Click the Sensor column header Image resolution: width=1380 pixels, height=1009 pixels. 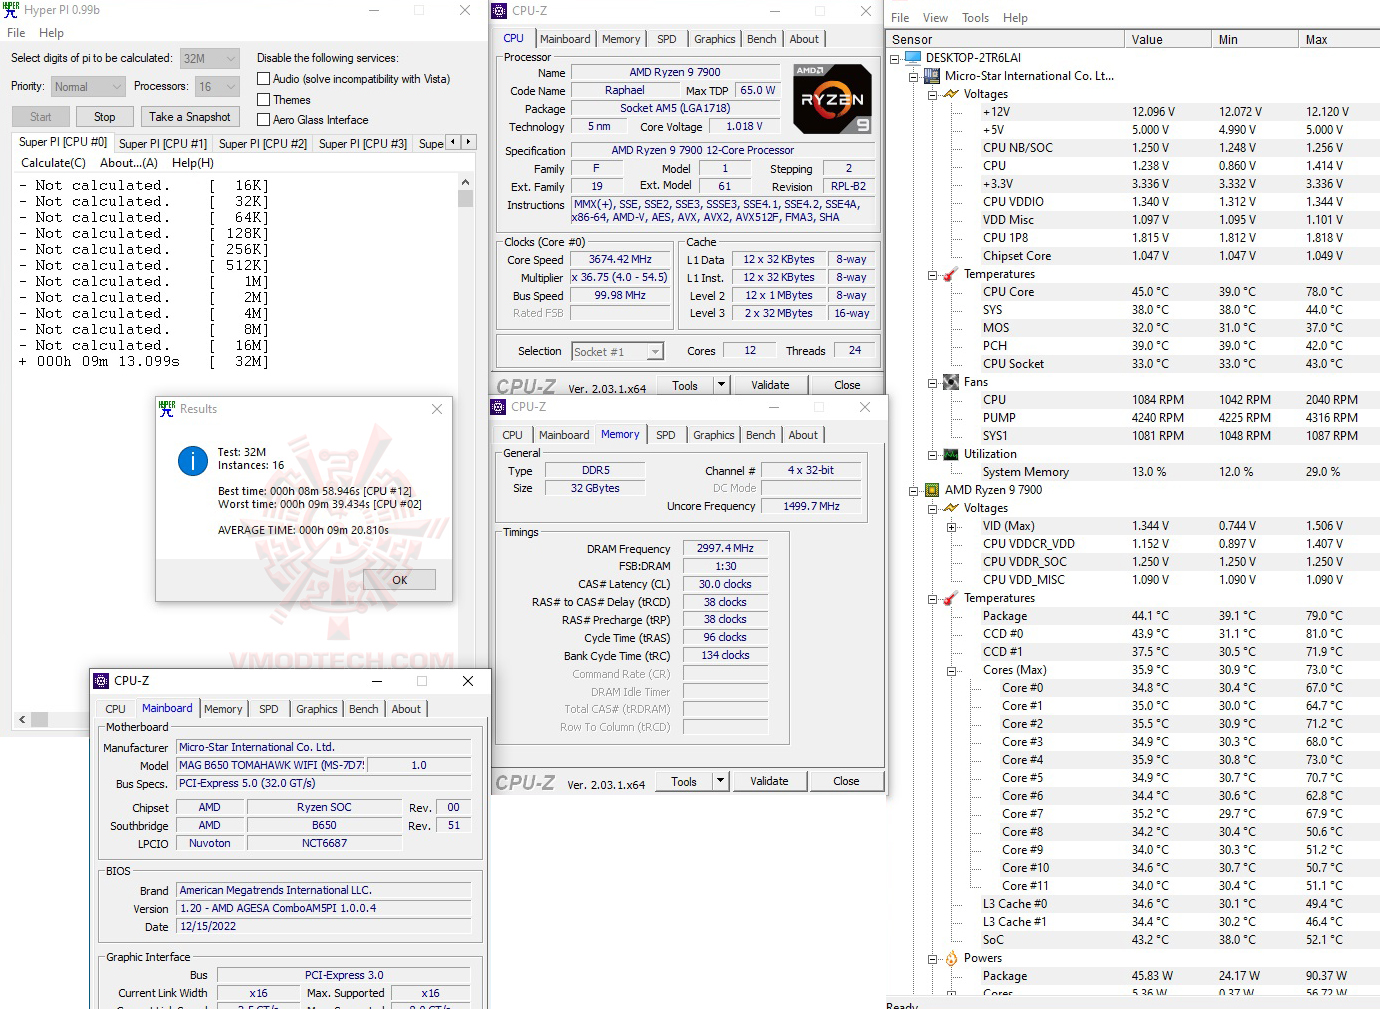(1004, 40)
